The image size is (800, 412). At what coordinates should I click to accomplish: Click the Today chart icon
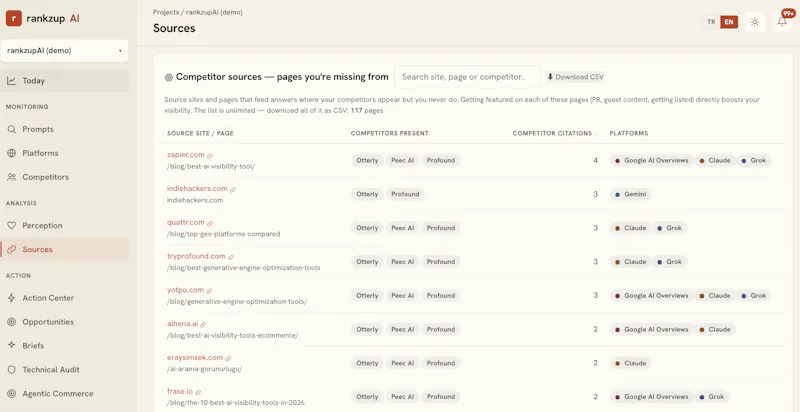(x=12, y=81)
